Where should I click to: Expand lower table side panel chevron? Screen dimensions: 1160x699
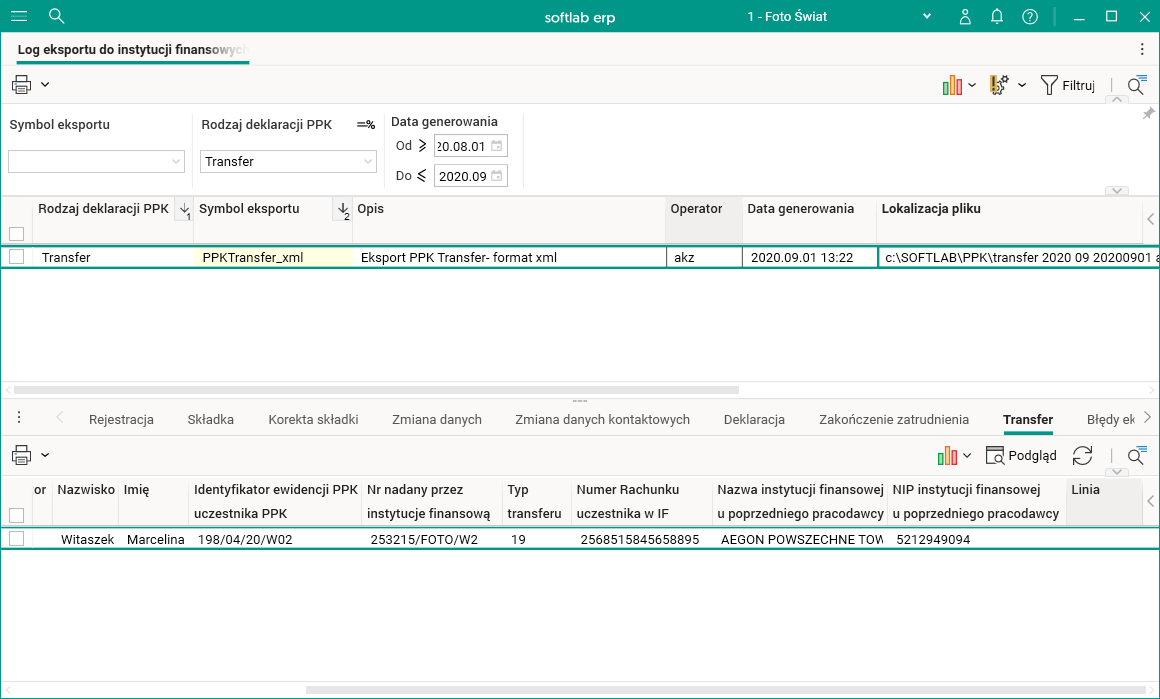[1150, 501]
